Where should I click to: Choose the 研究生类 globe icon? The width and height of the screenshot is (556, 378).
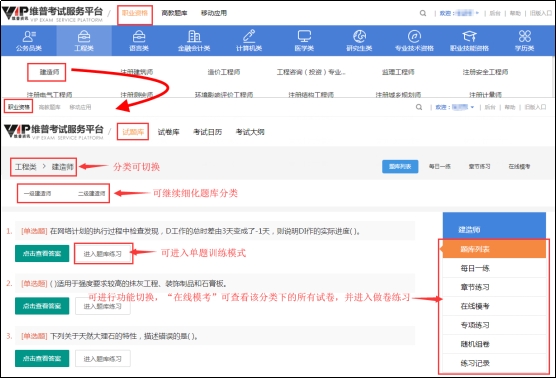(359, 36)
